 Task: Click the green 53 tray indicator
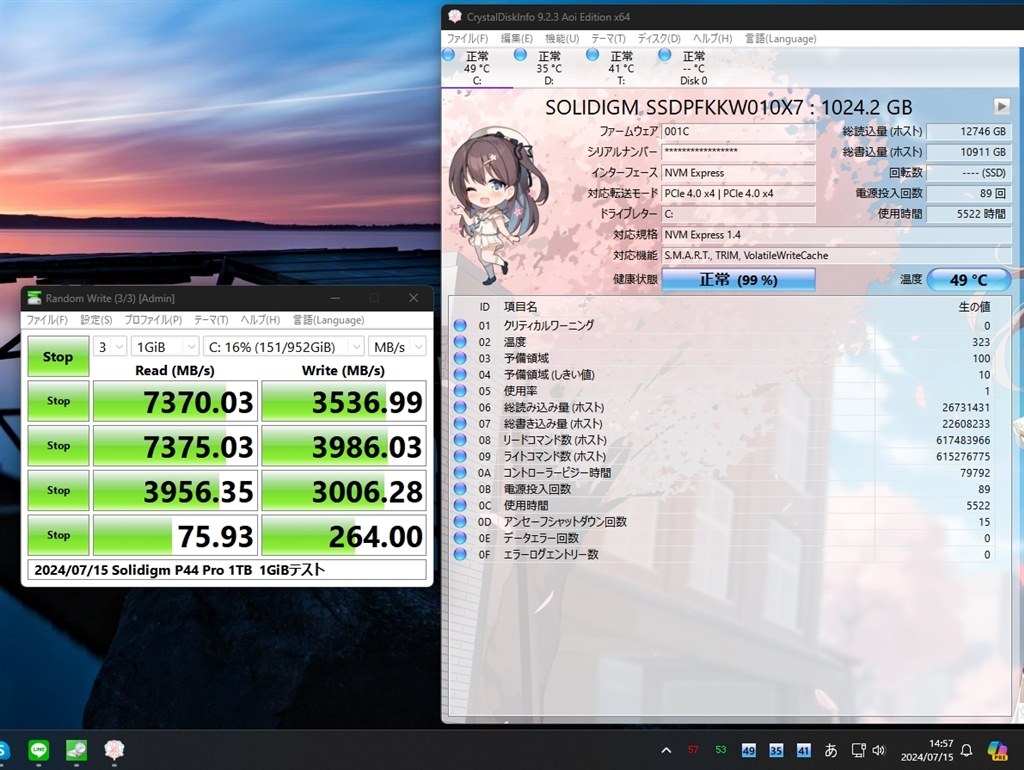tap(720, 750)
